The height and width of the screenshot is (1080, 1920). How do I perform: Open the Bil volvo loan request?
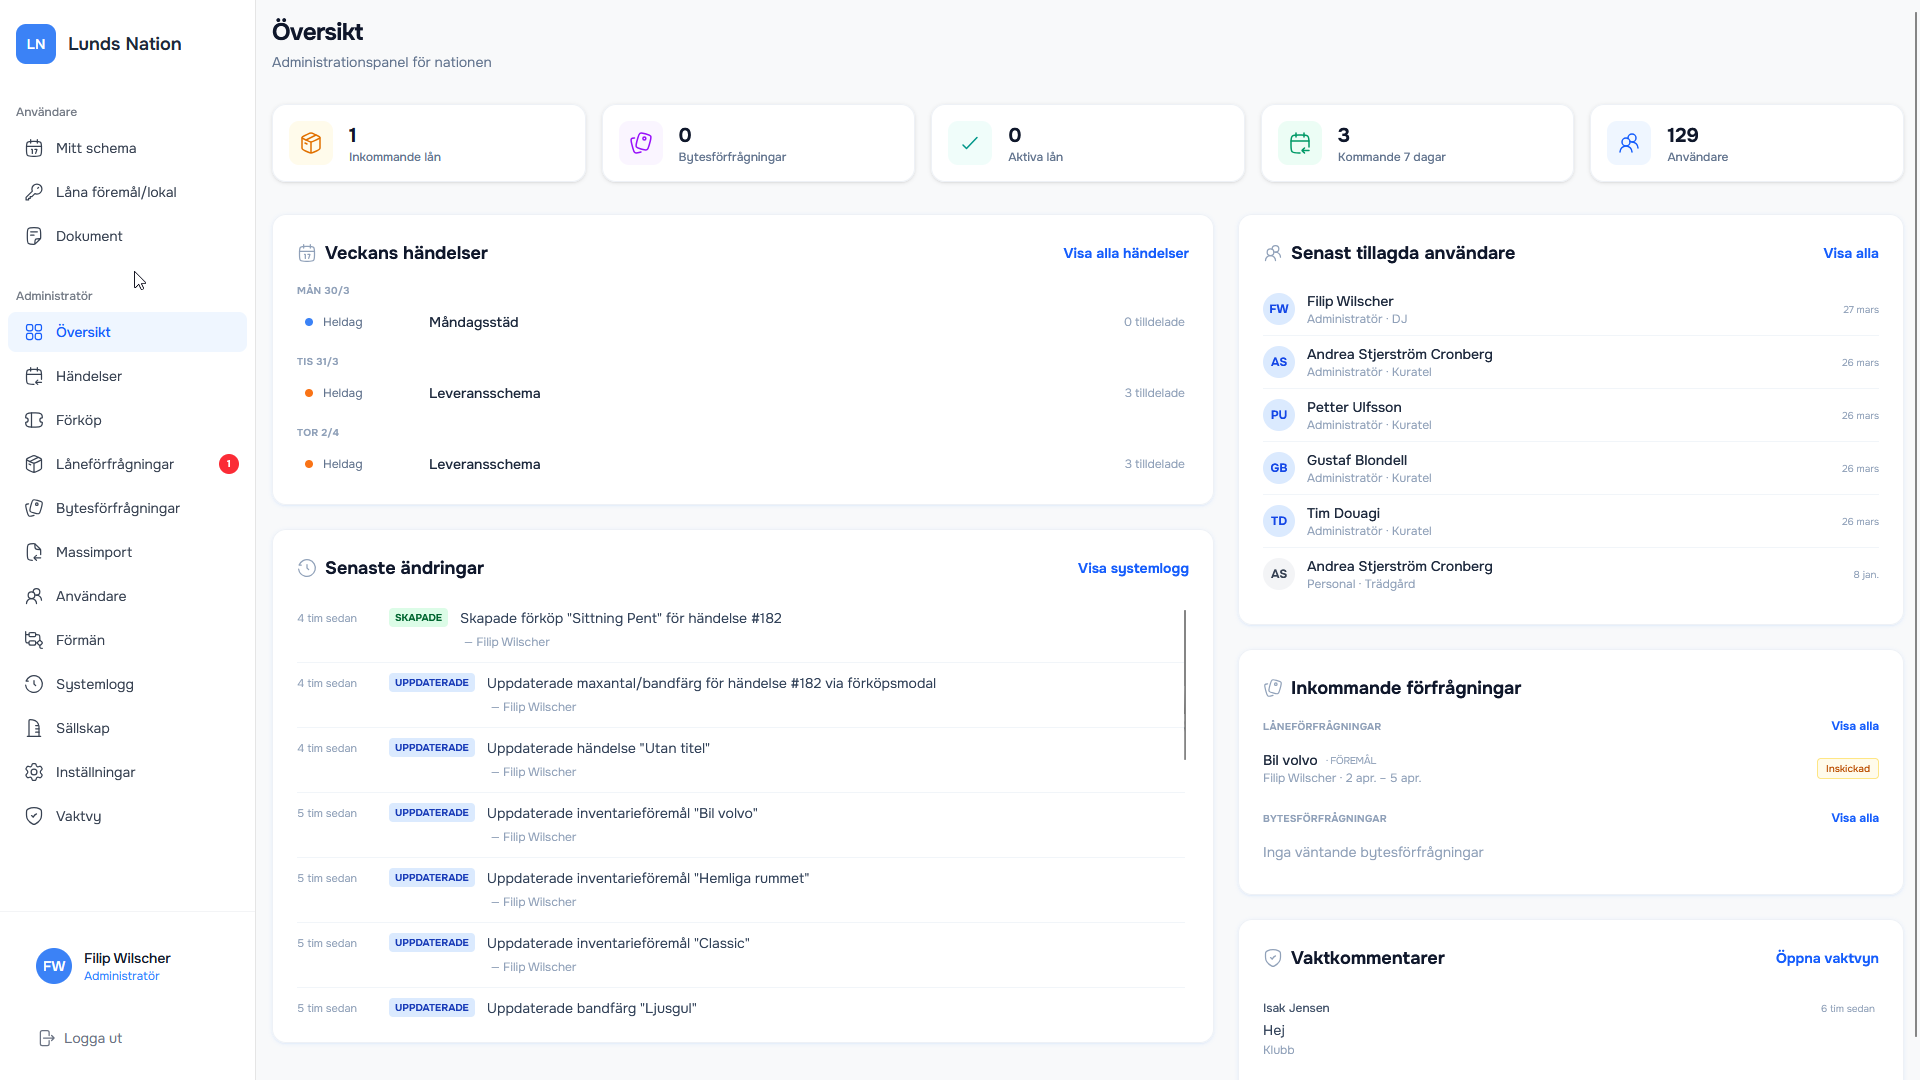click(x=1290, y=760)
